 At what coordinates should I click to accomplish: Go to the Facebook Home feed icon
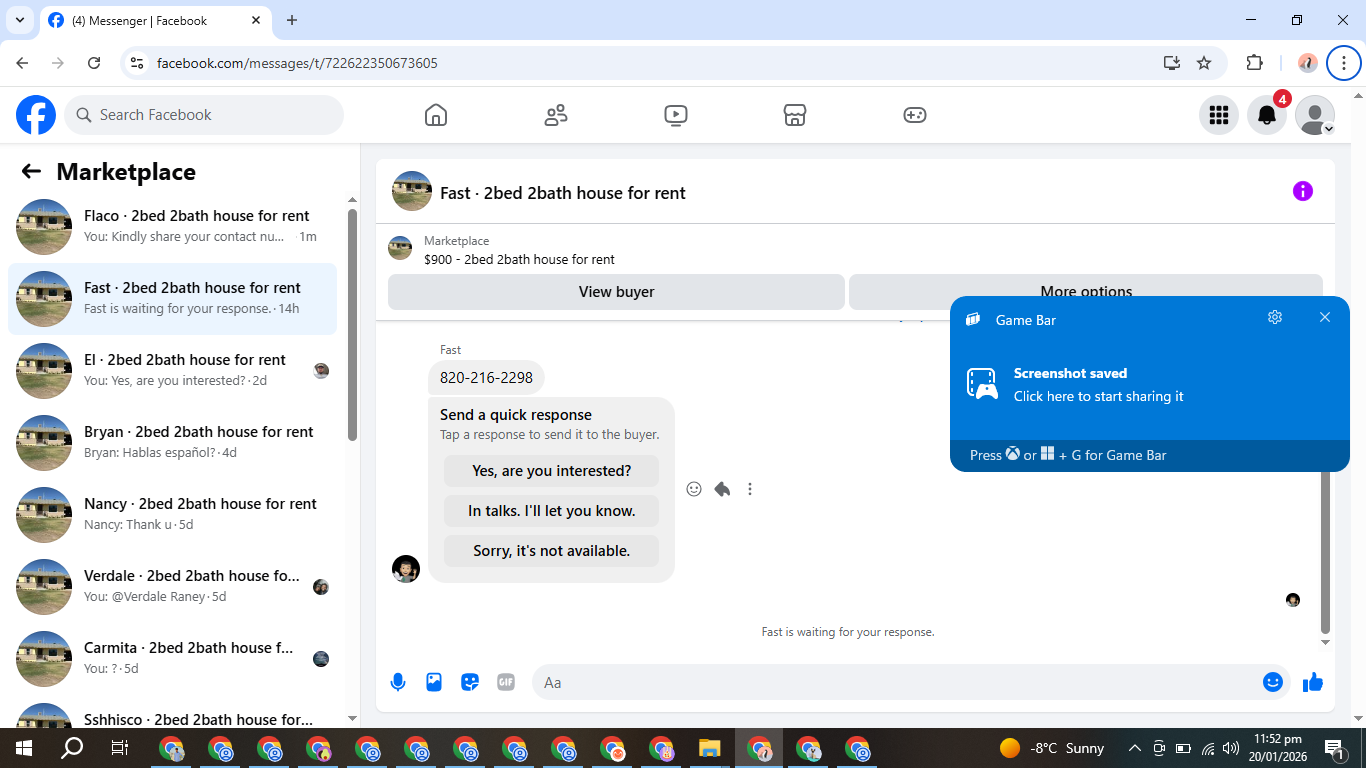point(436,115)
